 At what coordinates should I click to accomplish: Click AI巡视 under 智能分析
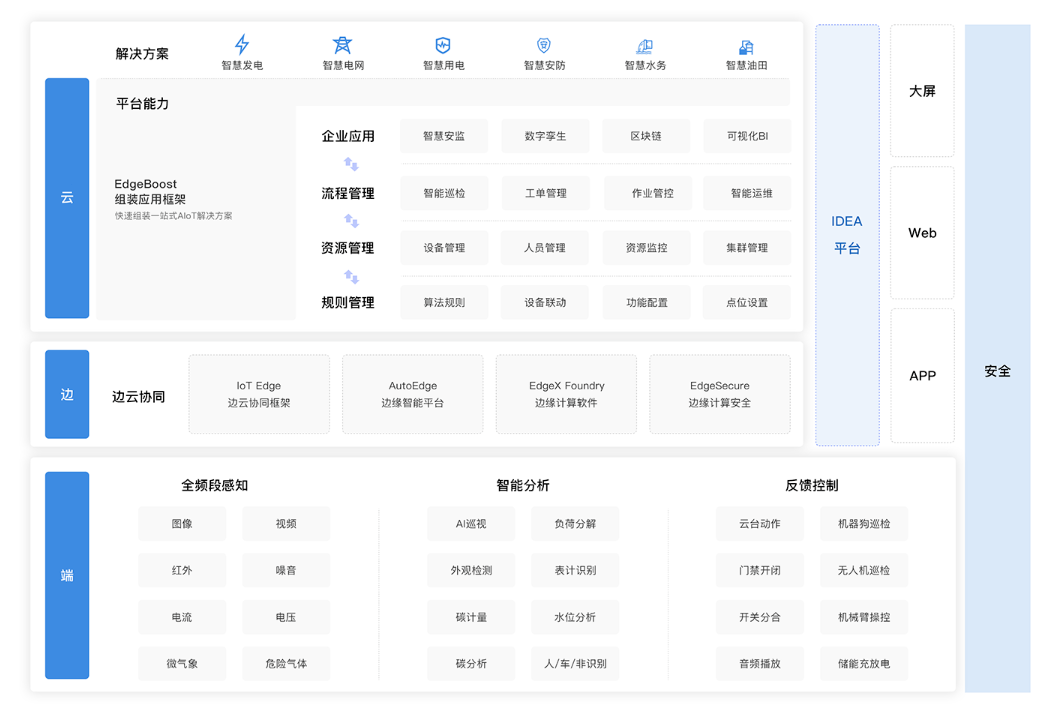(471, 524)
